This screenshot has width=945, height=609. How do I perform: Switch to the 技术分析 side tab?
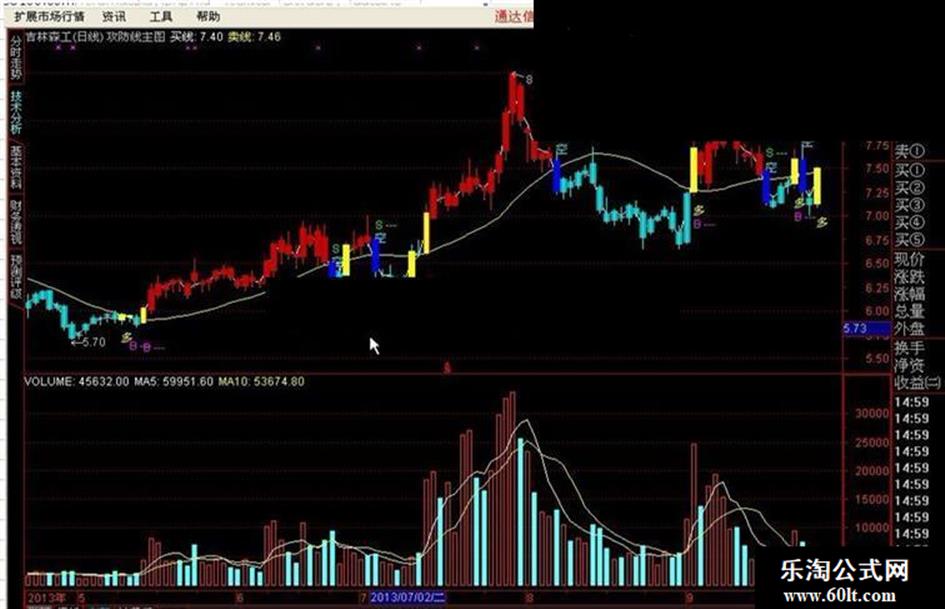(16, 113)
